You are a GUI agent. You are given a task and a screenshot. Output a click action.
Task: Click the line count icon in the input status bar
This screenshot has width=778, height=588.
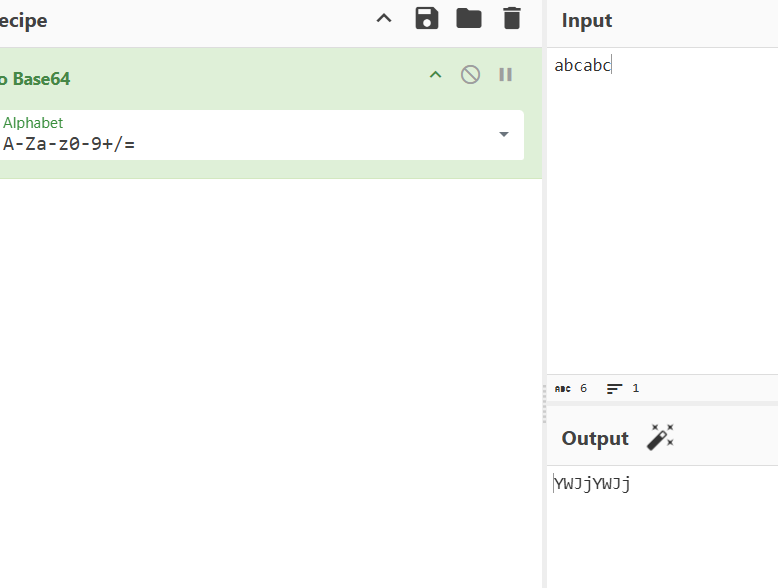tap(614, 388)
